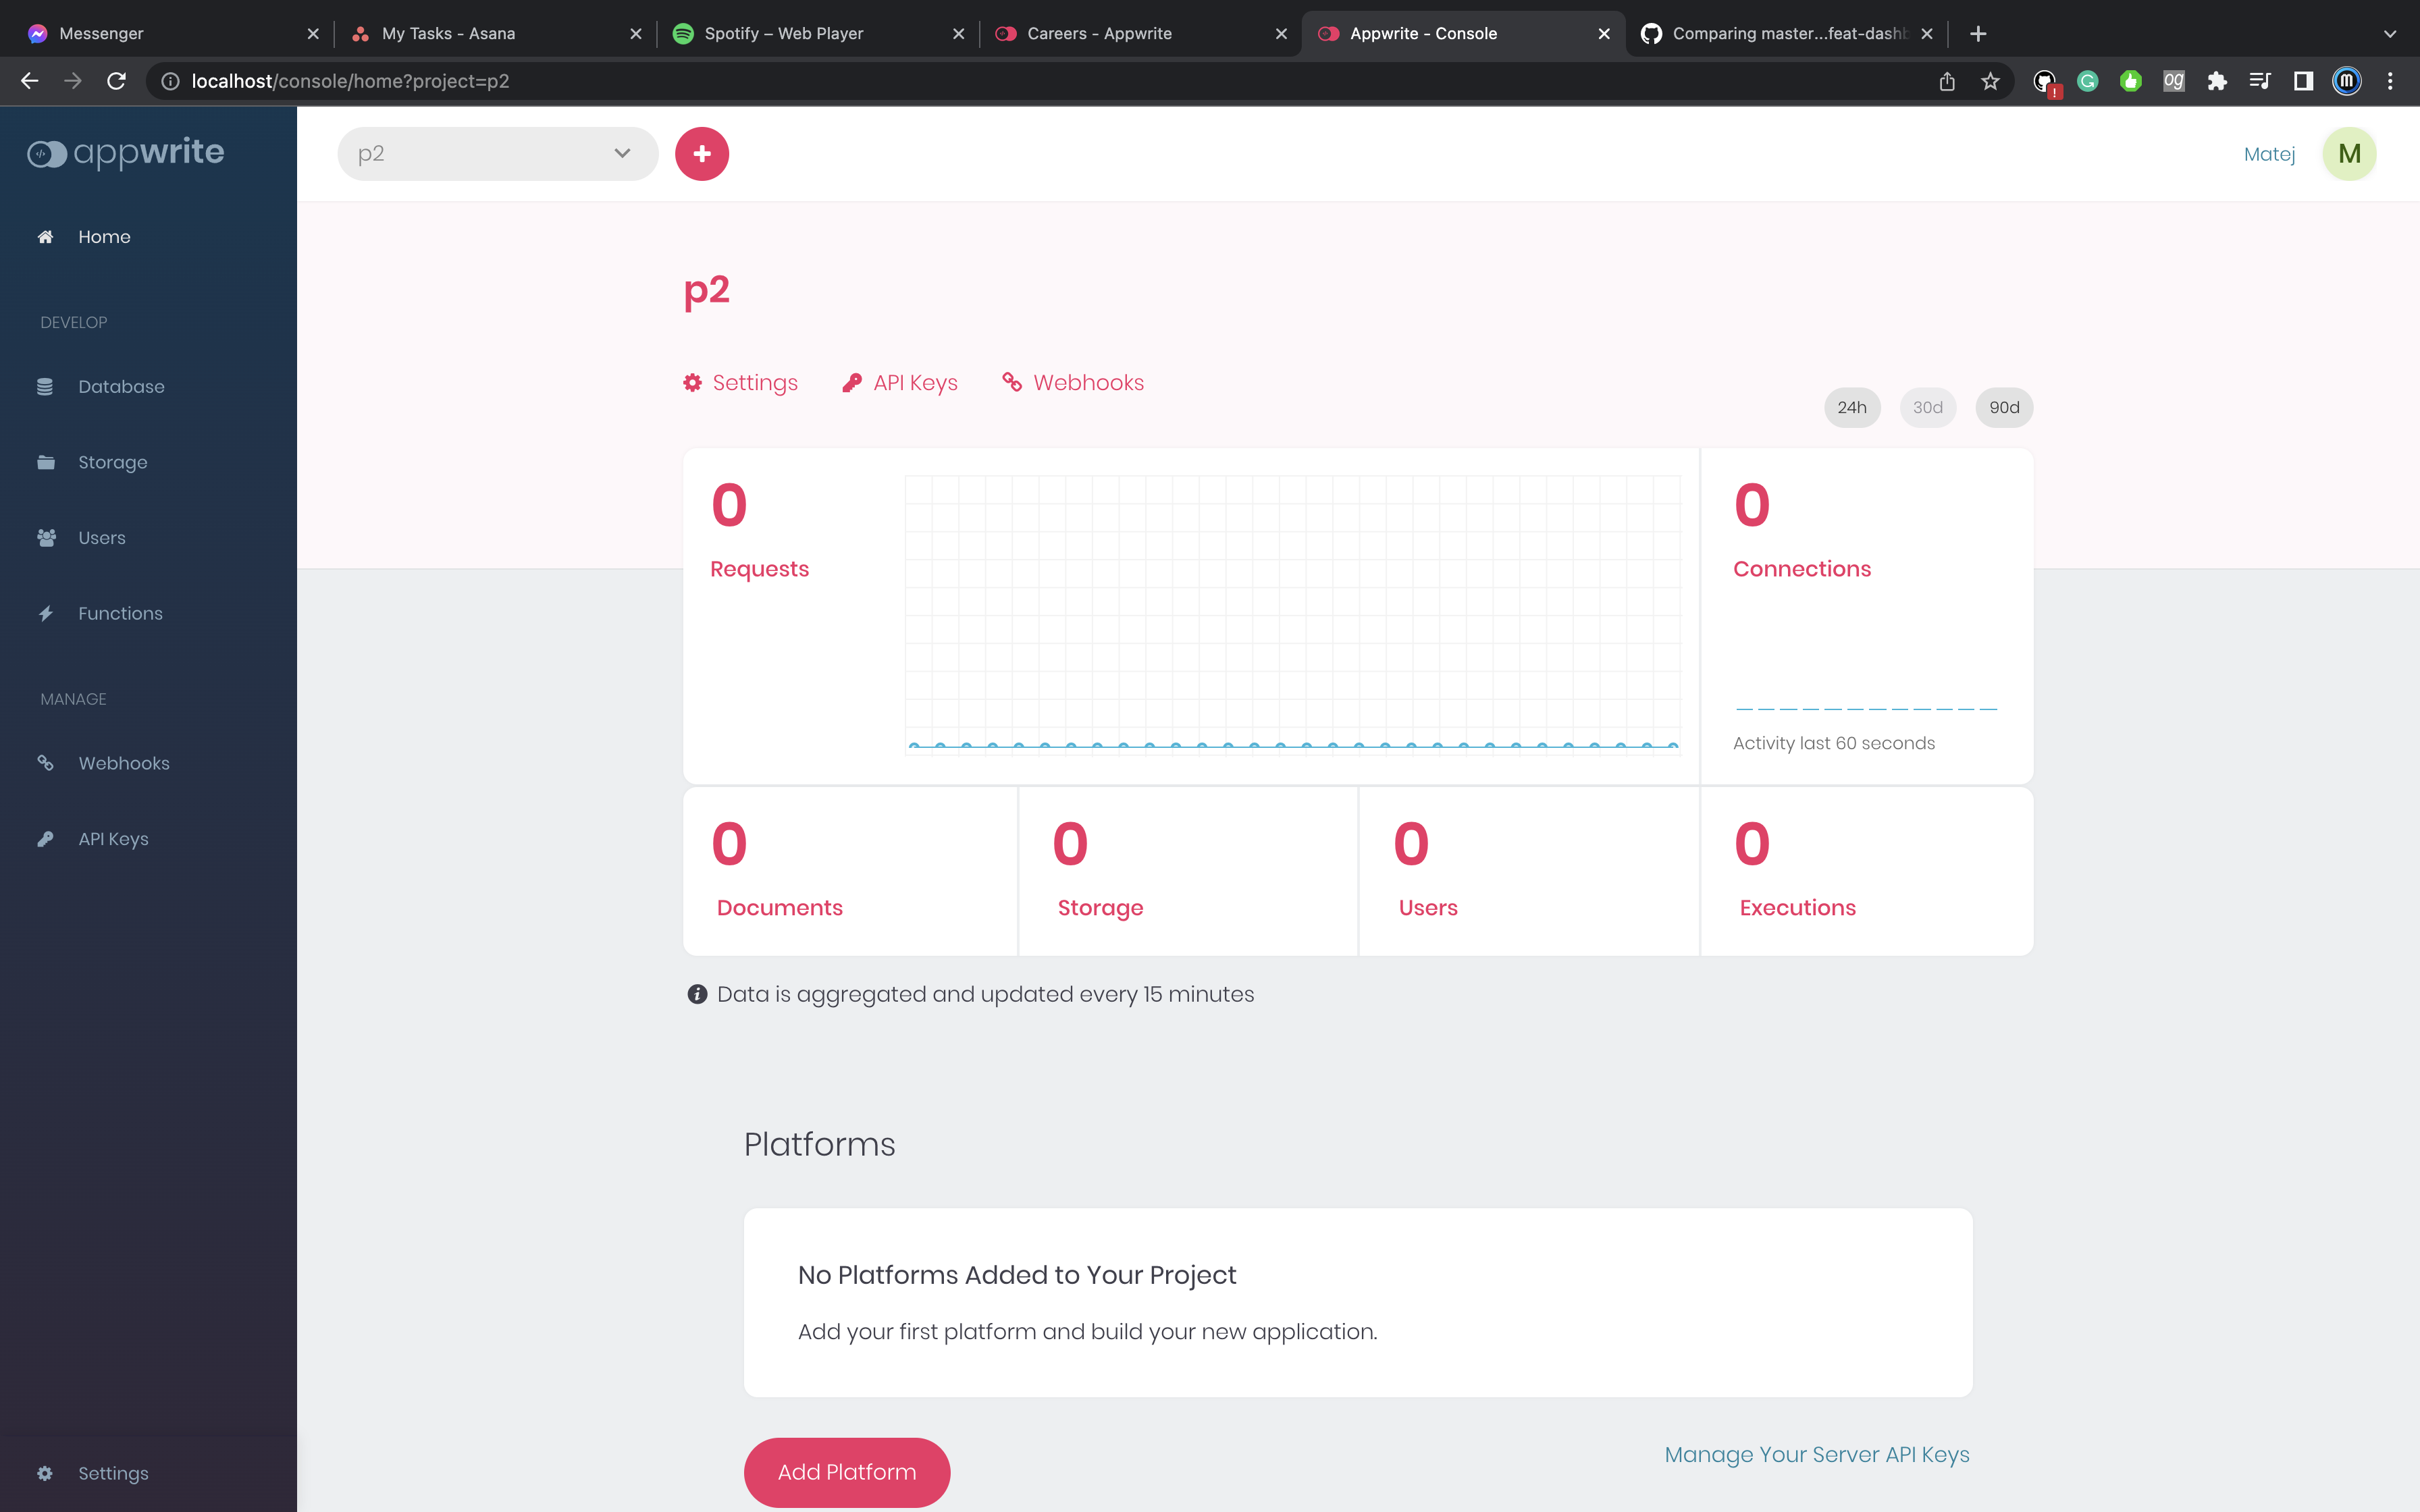This screenshot has height=1512, width=2420.
Task: Open project Settings link under p2 title
Action: pos(740,383)
